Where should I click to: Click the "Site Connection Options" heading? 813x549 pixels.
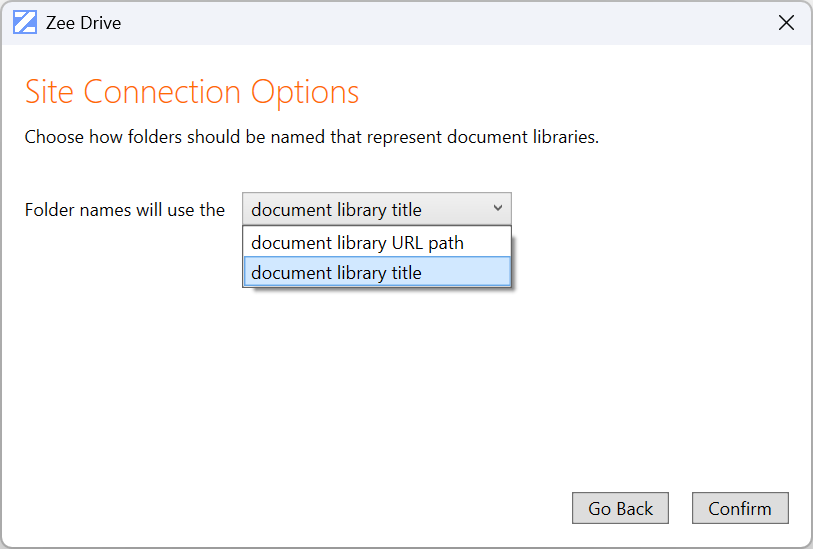click(x=191, y=92)
